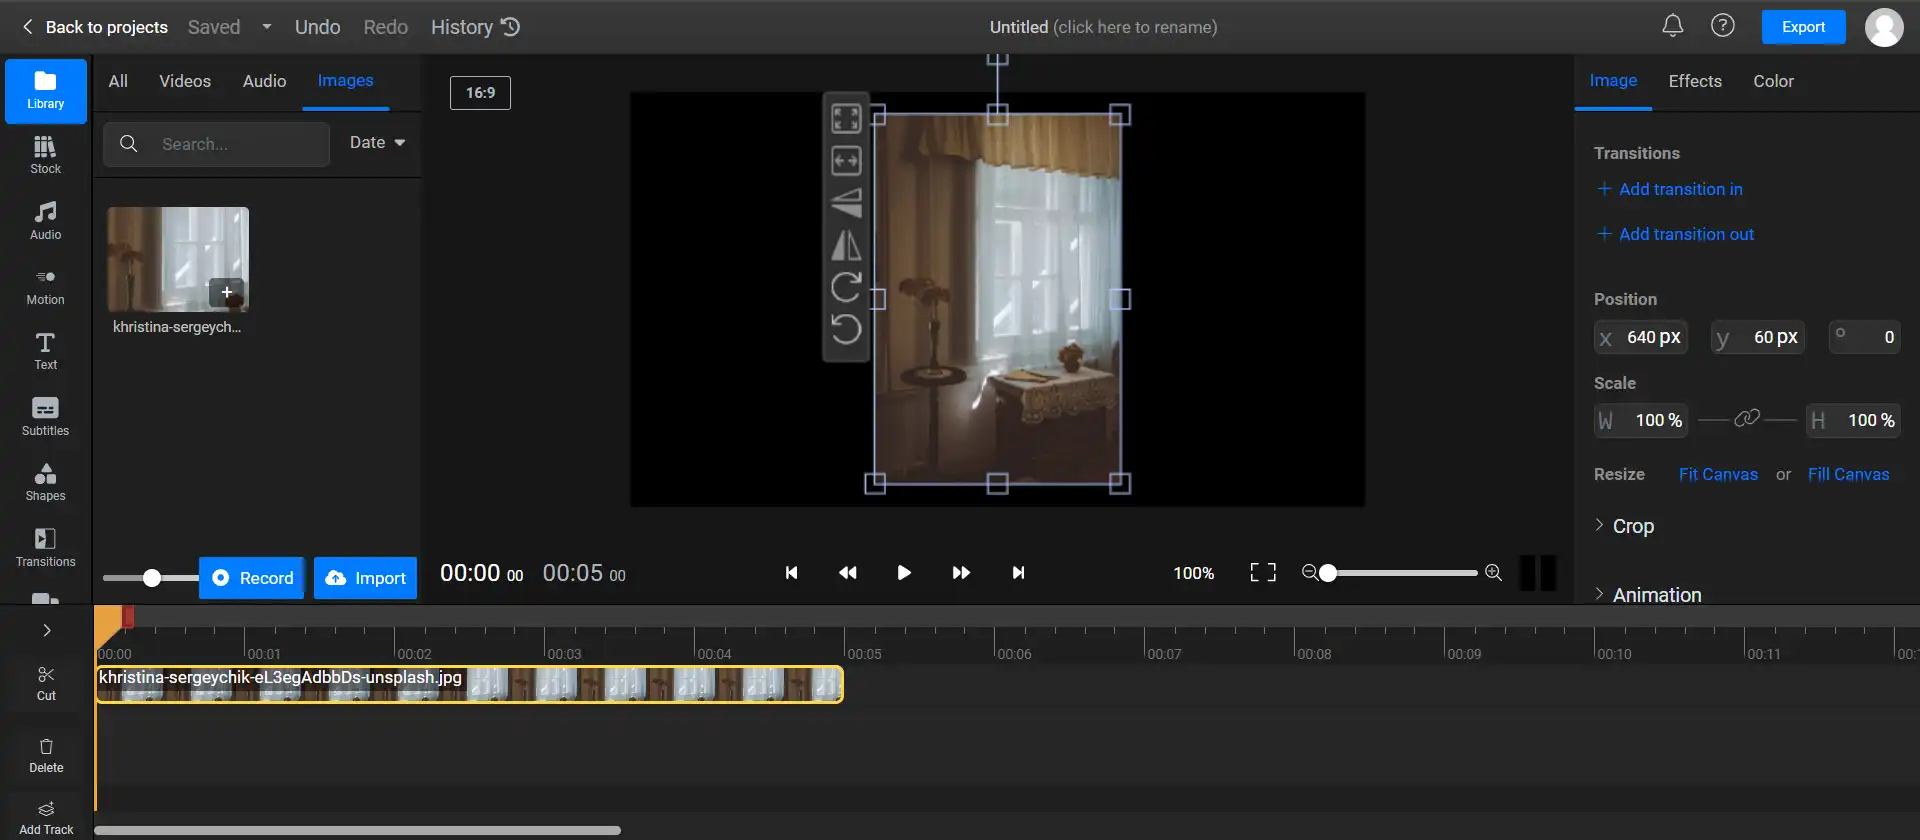
Task: Switch to the Videos tab
Action: [x=185, y=81]
